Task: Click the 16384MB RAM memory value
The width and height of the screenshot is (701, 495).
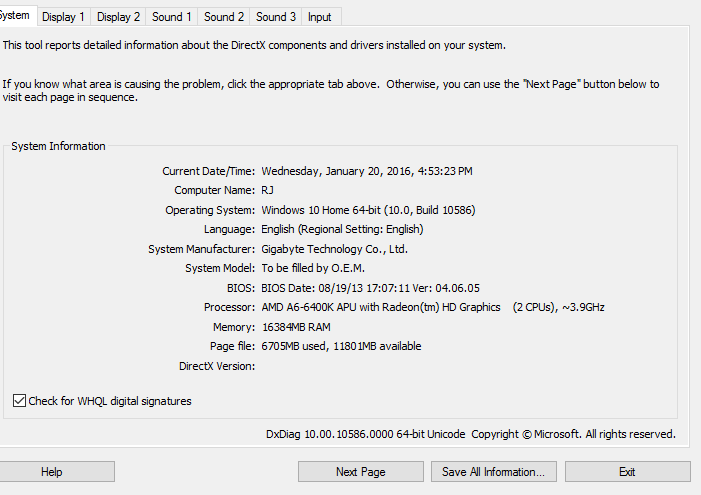Action: 295,327
